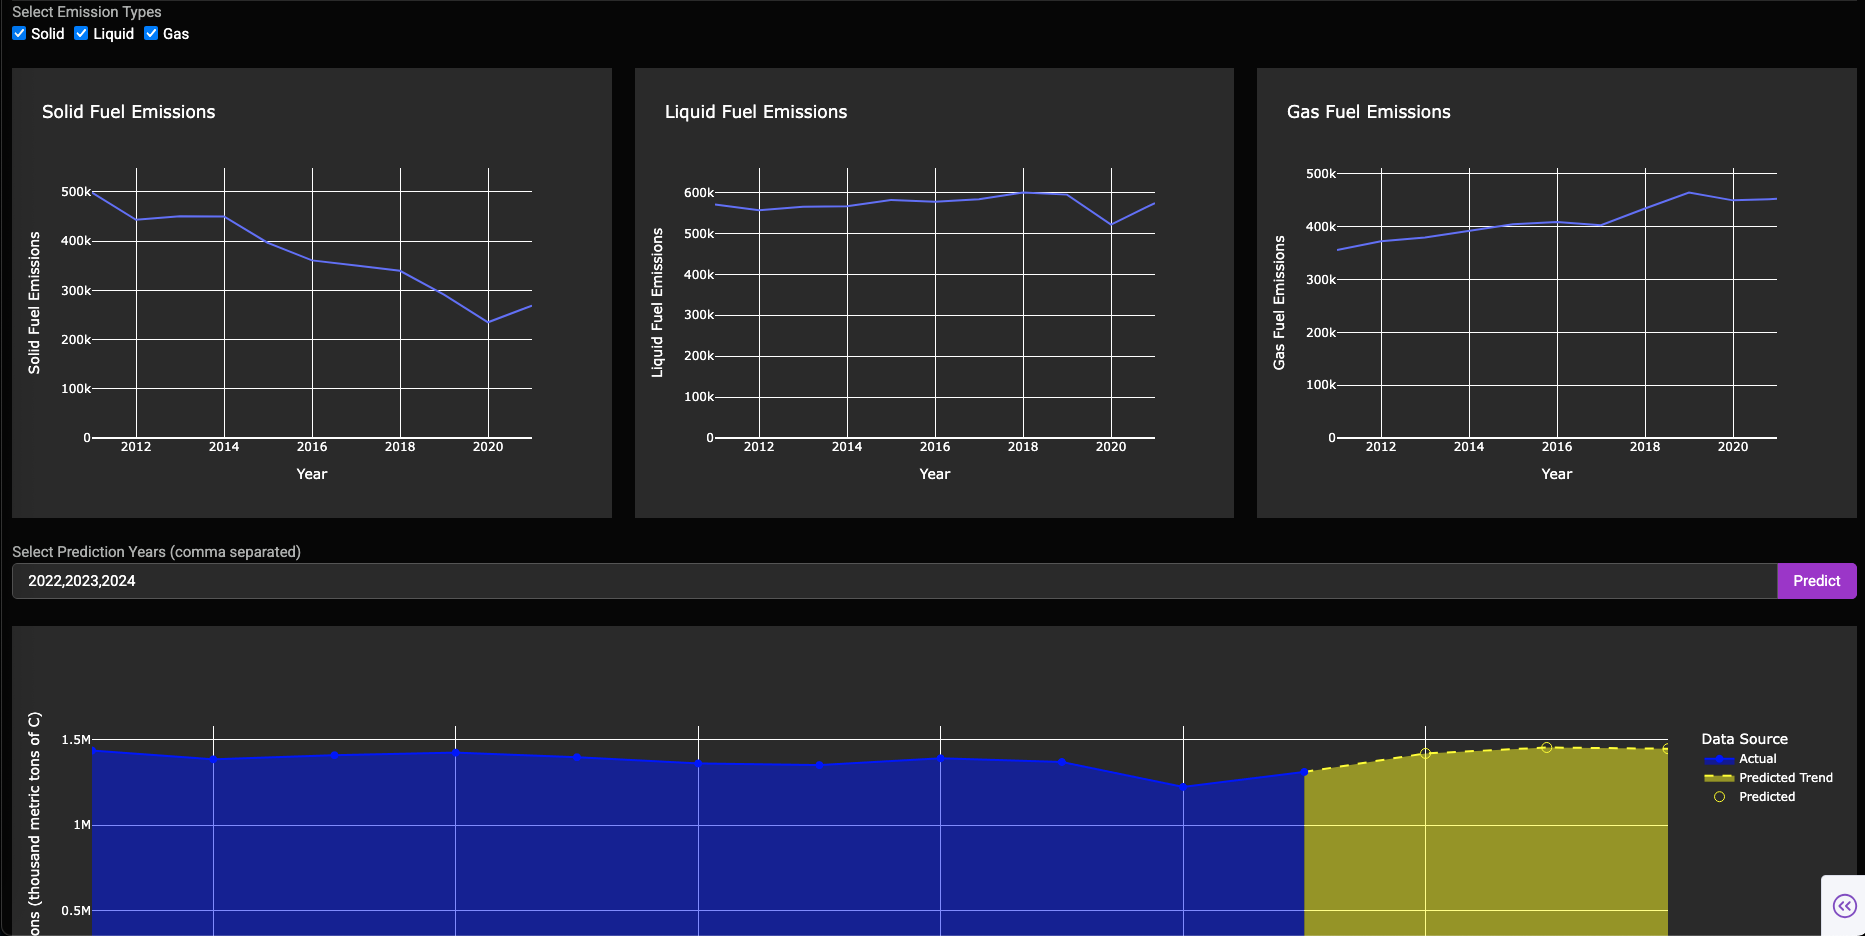Focus the prediction years input field
The width and height of the screenshot is (1865, 936).
(894, 581)
